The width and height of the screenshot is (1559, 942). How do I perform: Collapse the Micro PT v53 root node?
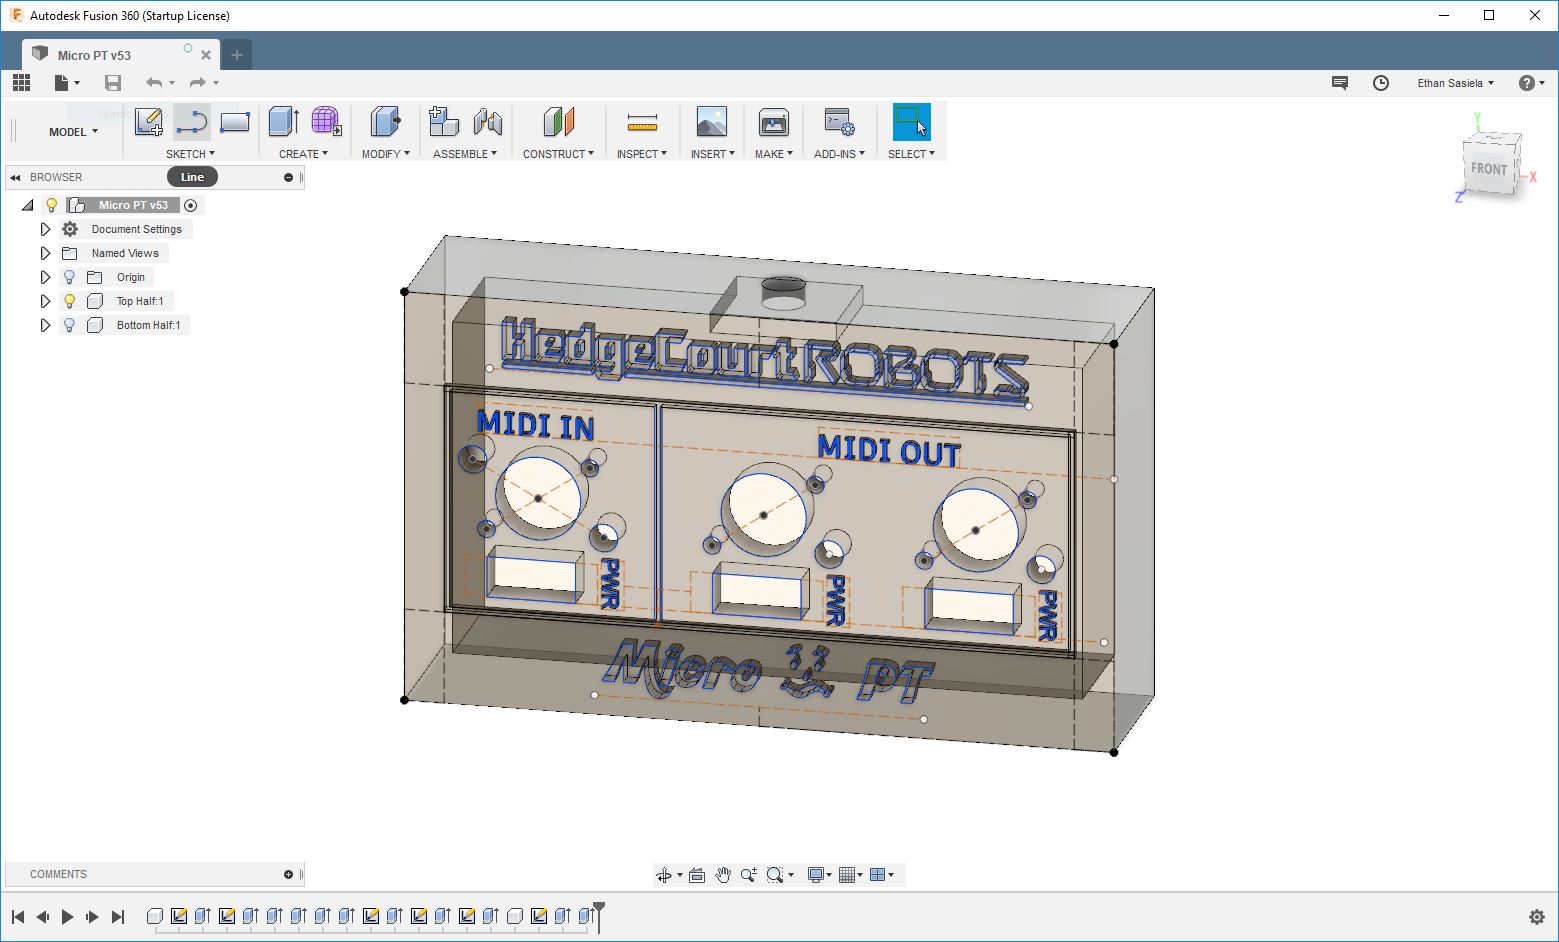(27, 205)
